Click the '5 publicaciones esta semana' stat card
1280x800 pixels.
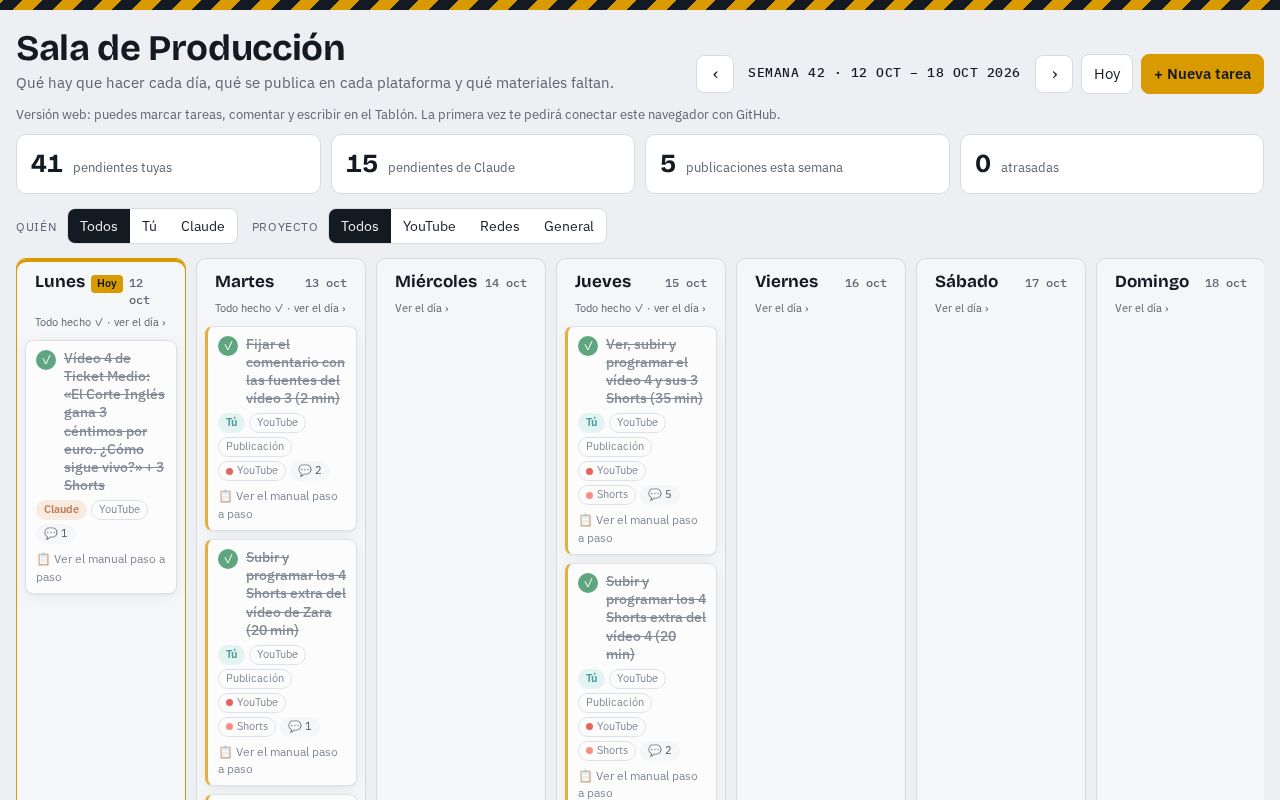[797, 164]
